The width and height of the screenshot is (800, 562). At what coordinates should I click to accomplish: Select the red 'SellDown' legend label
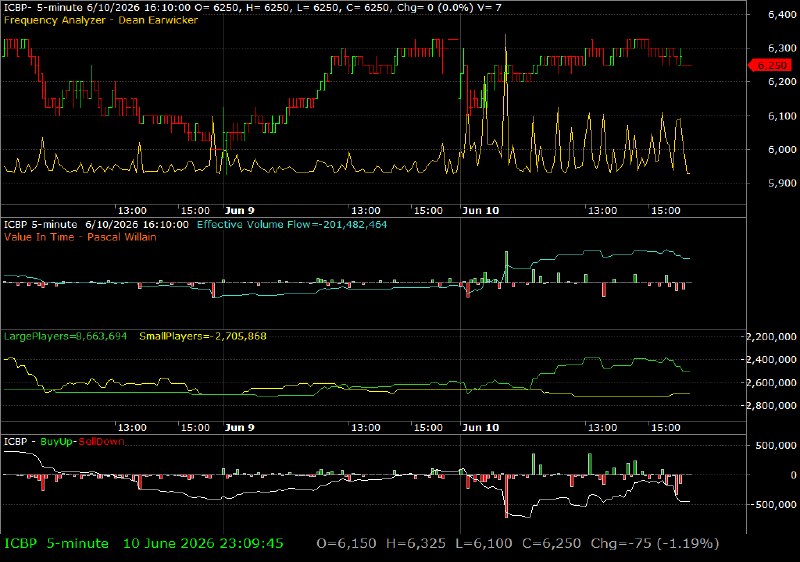point(101,442)
